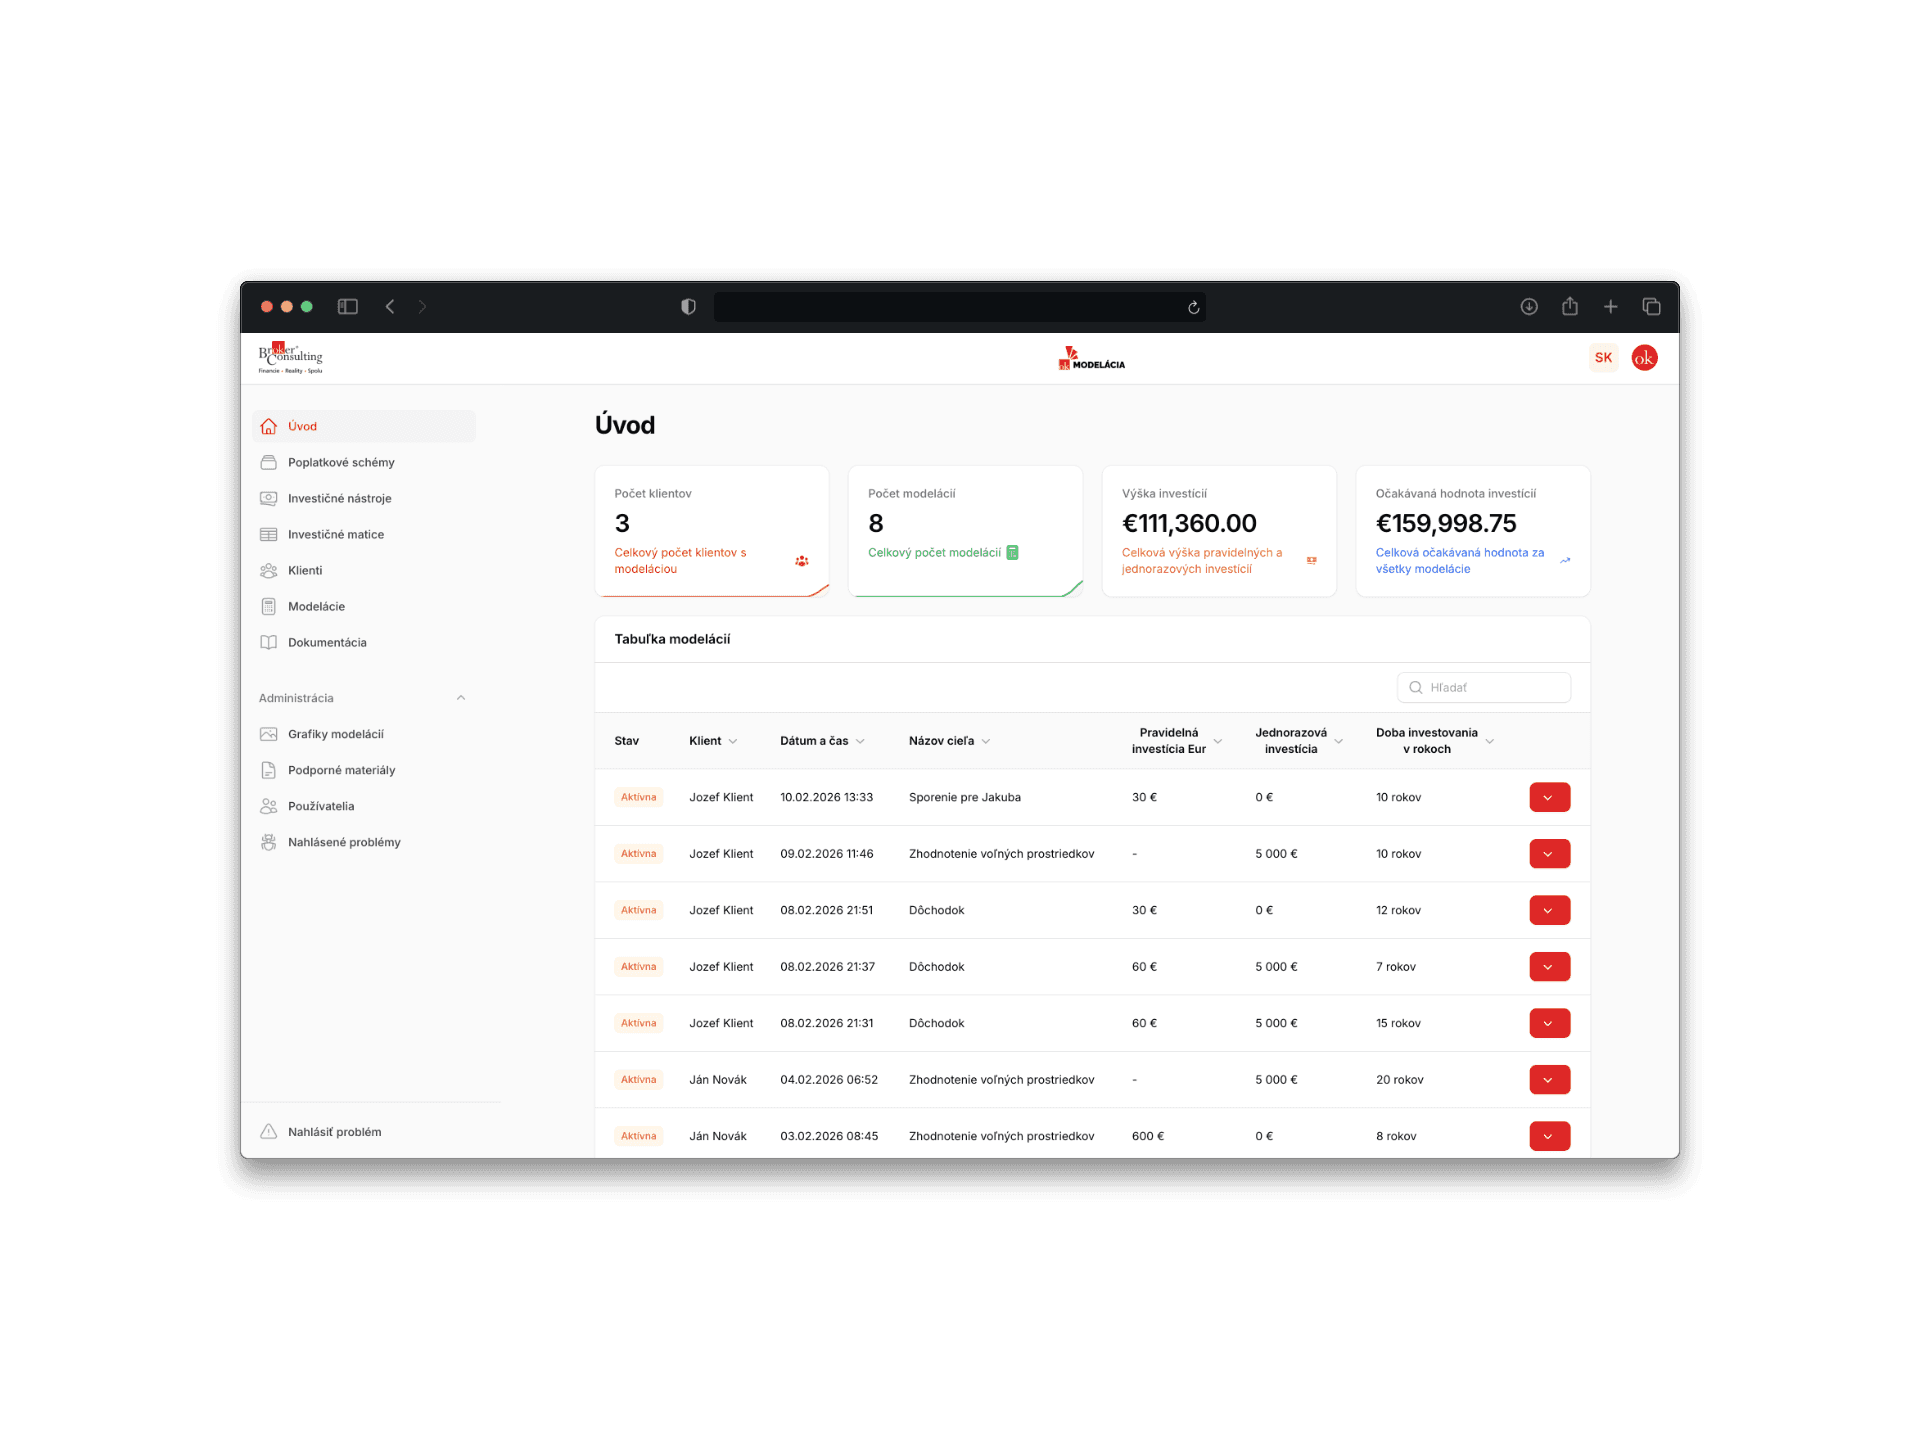Toggle the browser sidebar panel button

coord(347,307)
